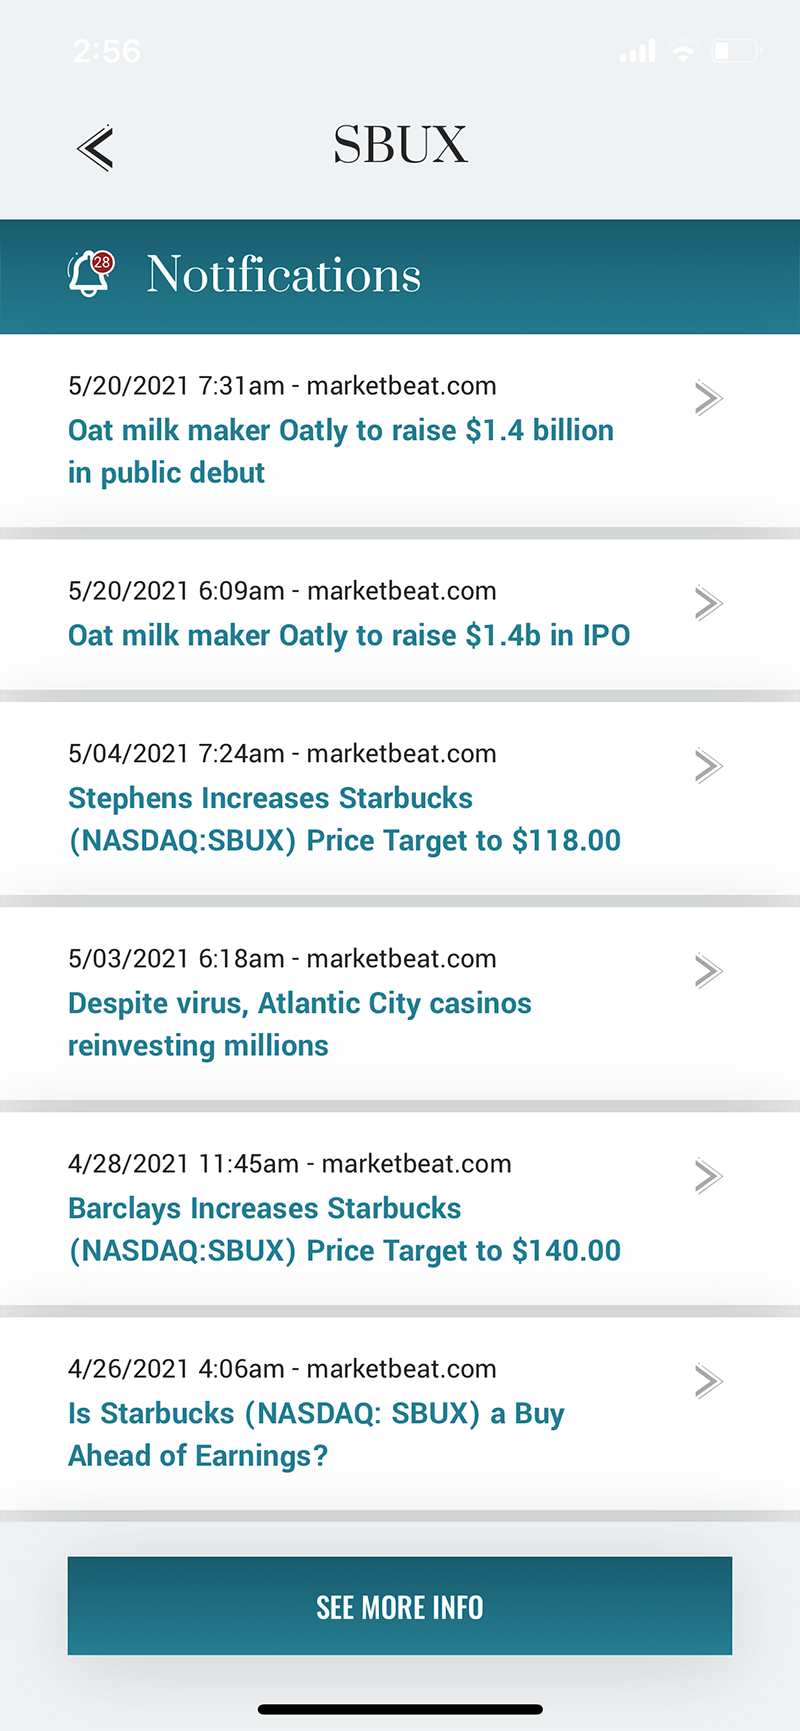Open "Is Starbucks a Buy Ahead of Earnings?" headline
Screen dimensions: 800x1731
tap(316, 1434)
